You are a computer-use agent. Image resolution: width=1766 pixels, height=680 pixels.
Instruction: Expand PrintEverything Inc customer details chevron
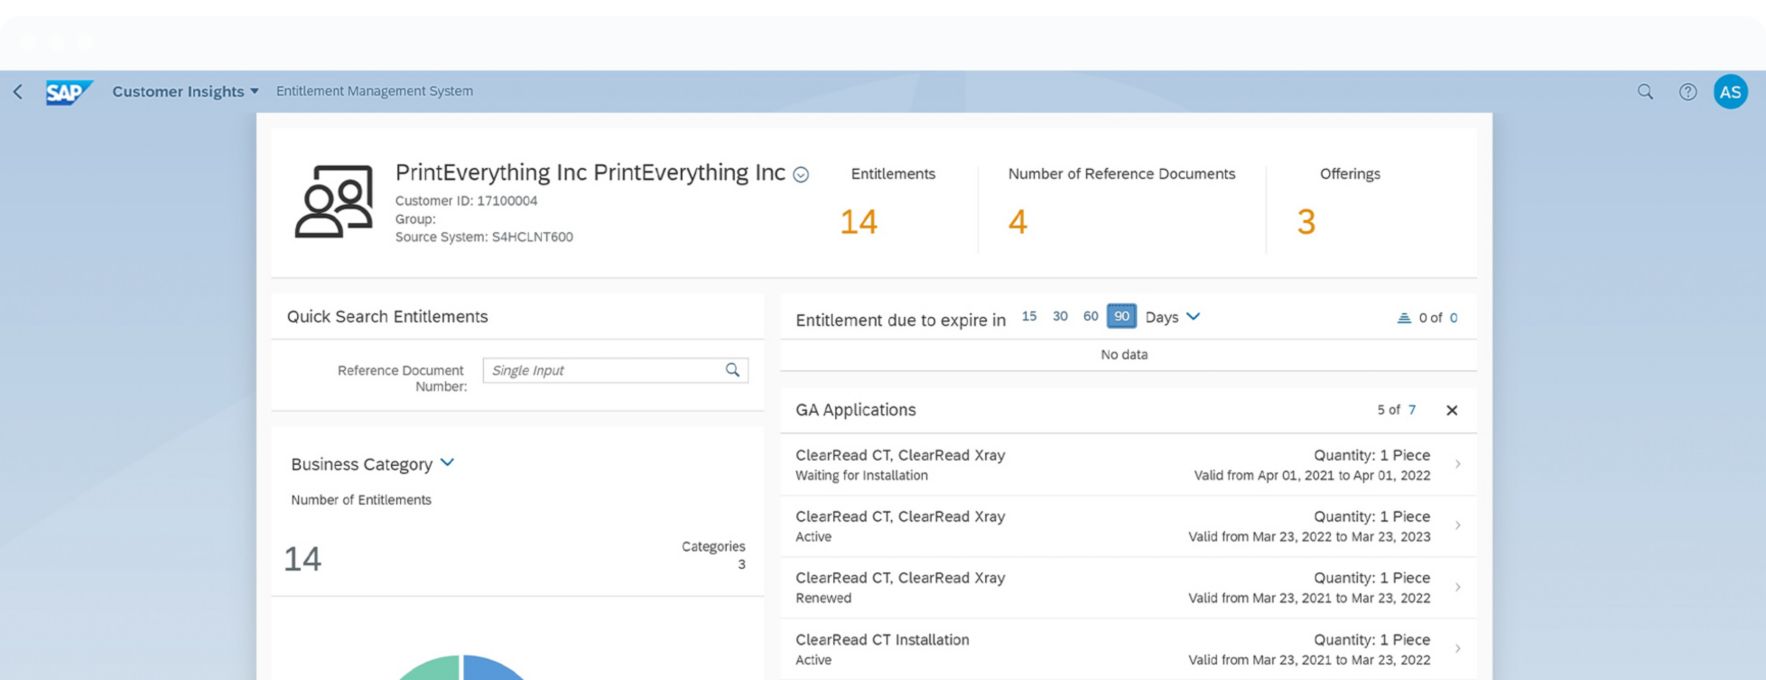click(x=800, y=175)
